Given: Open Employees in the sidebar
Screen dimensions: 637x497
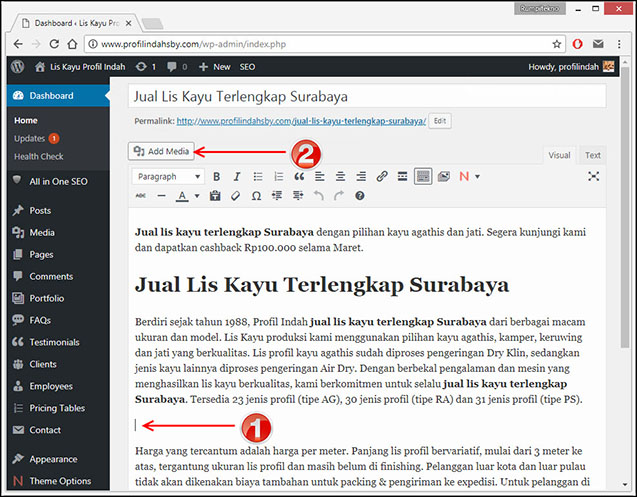Looking at the screenshot, I should pyautogui.click(x=58, y=386).
